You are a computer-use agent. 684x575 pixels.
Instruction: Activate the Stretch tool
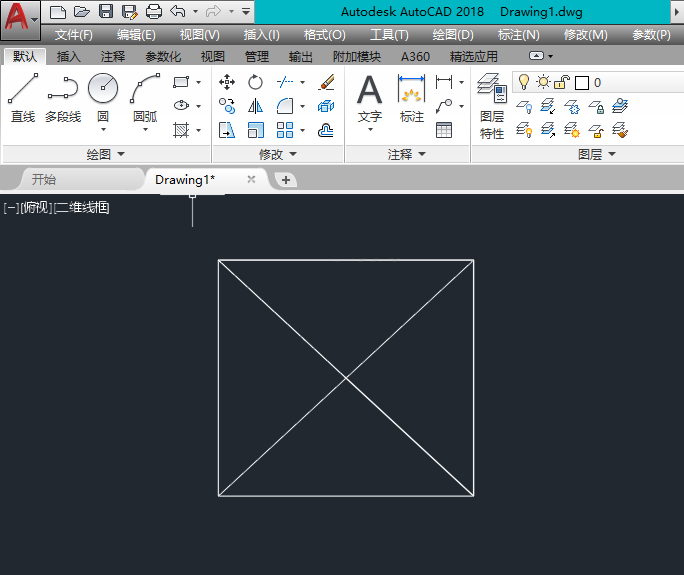(227, 130)
